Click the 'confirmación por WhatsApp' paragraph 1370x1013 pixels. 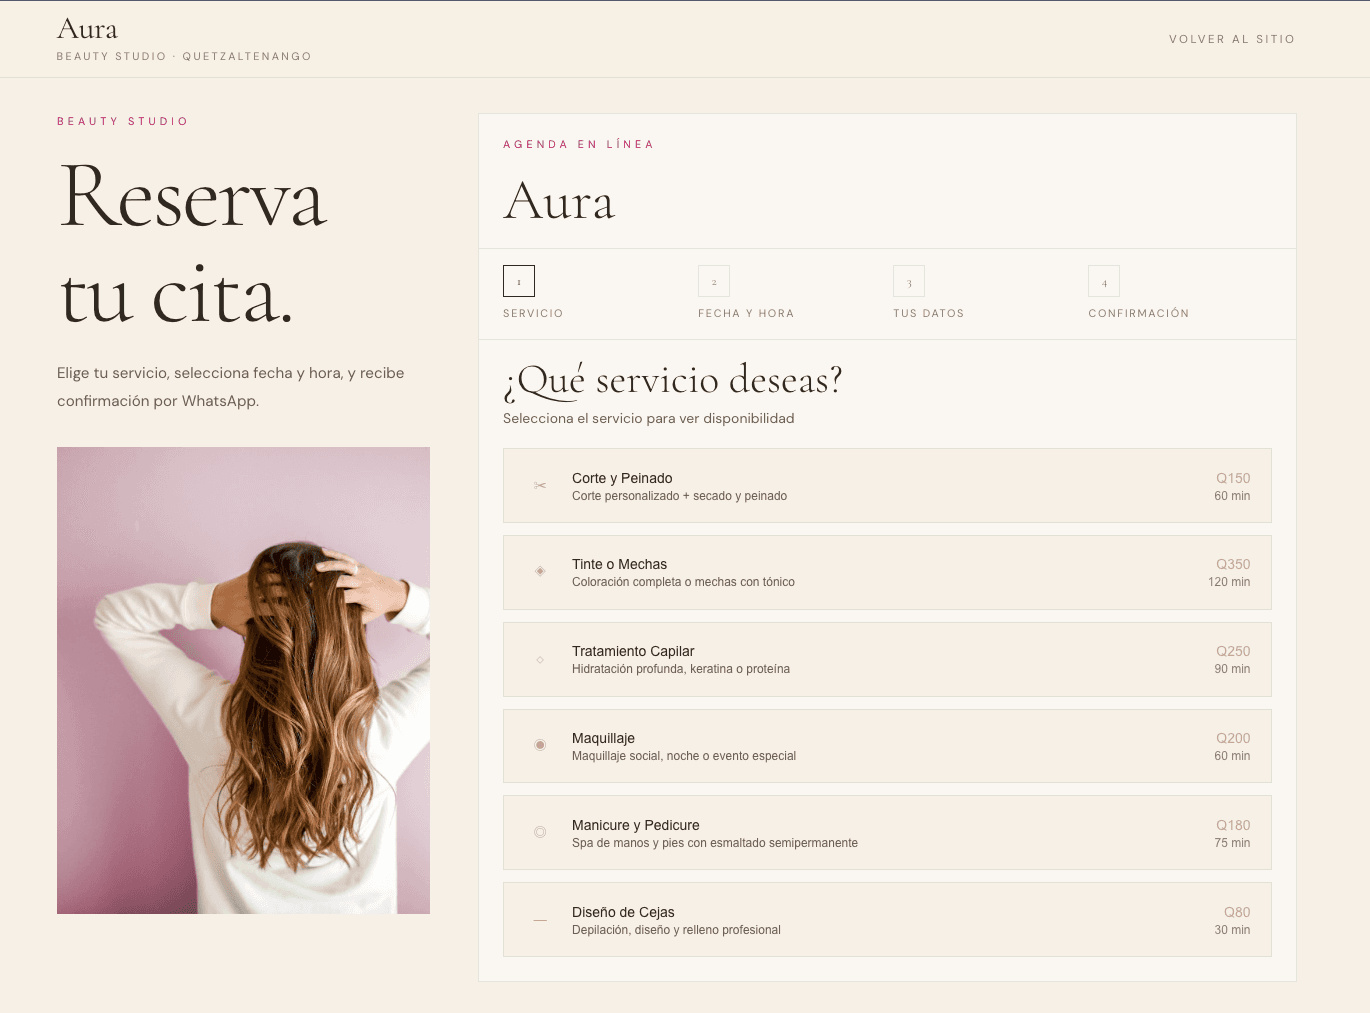231,387
